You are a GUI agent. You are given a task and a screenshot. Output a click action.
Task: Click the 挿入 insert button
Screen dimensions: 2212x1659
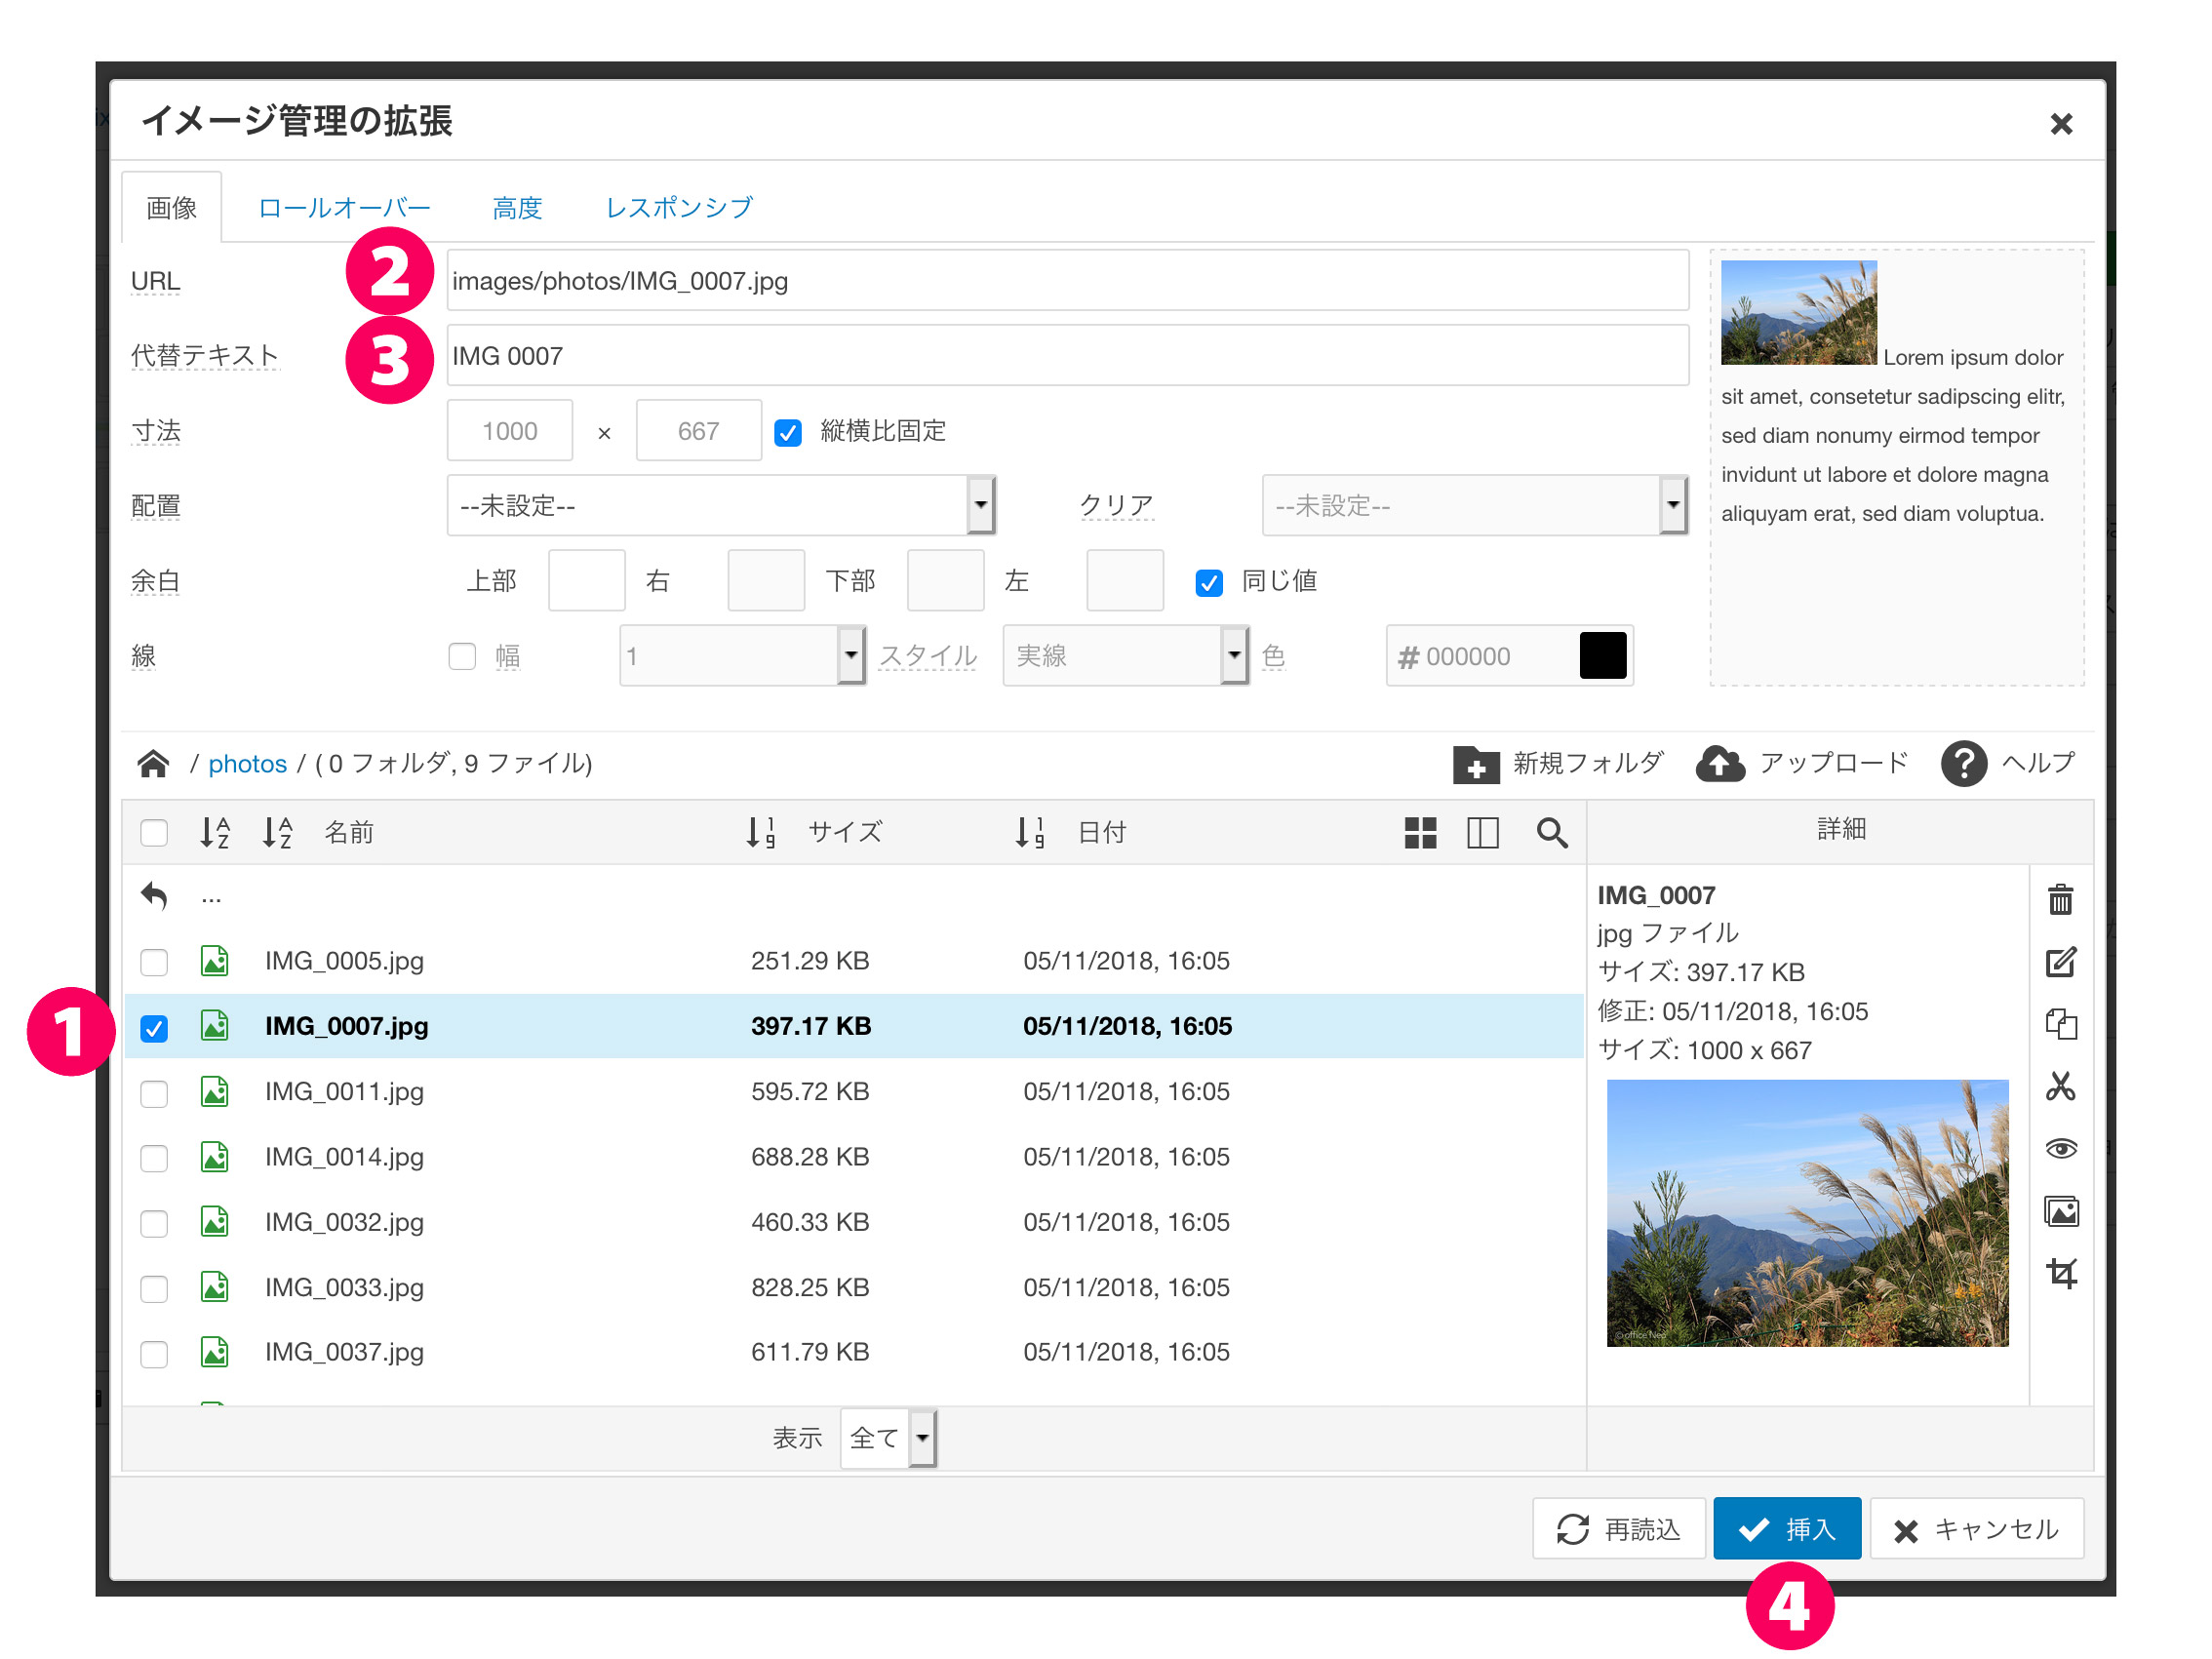[x=1786, y=1528]
